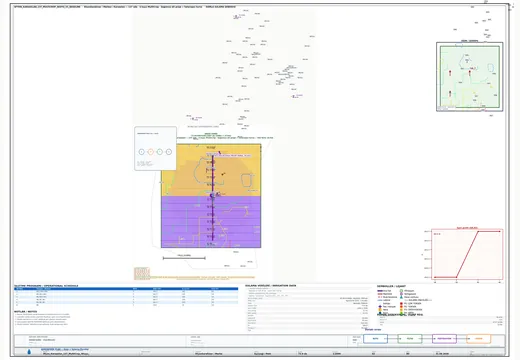Click the red line chart panel
The width and height of the screenshot is (520, 360).
click(467, 254)
